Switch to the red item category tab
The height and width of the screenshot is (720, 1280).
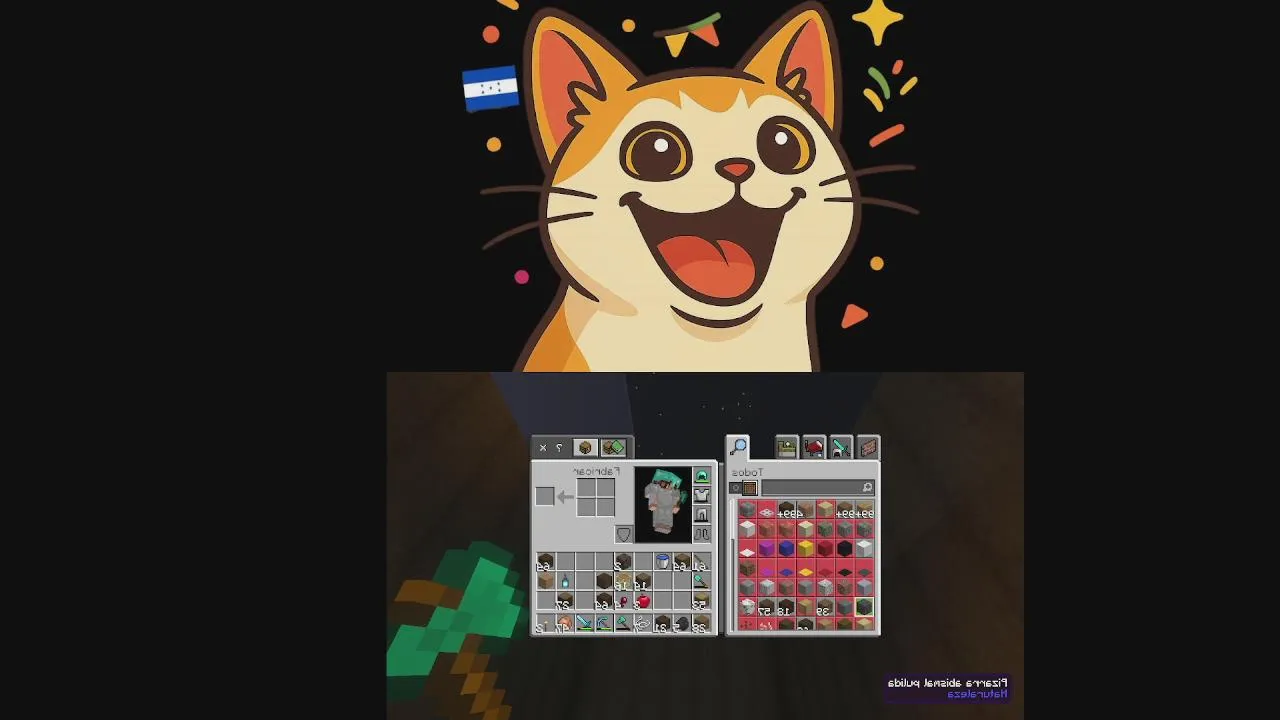click(814, 447)
